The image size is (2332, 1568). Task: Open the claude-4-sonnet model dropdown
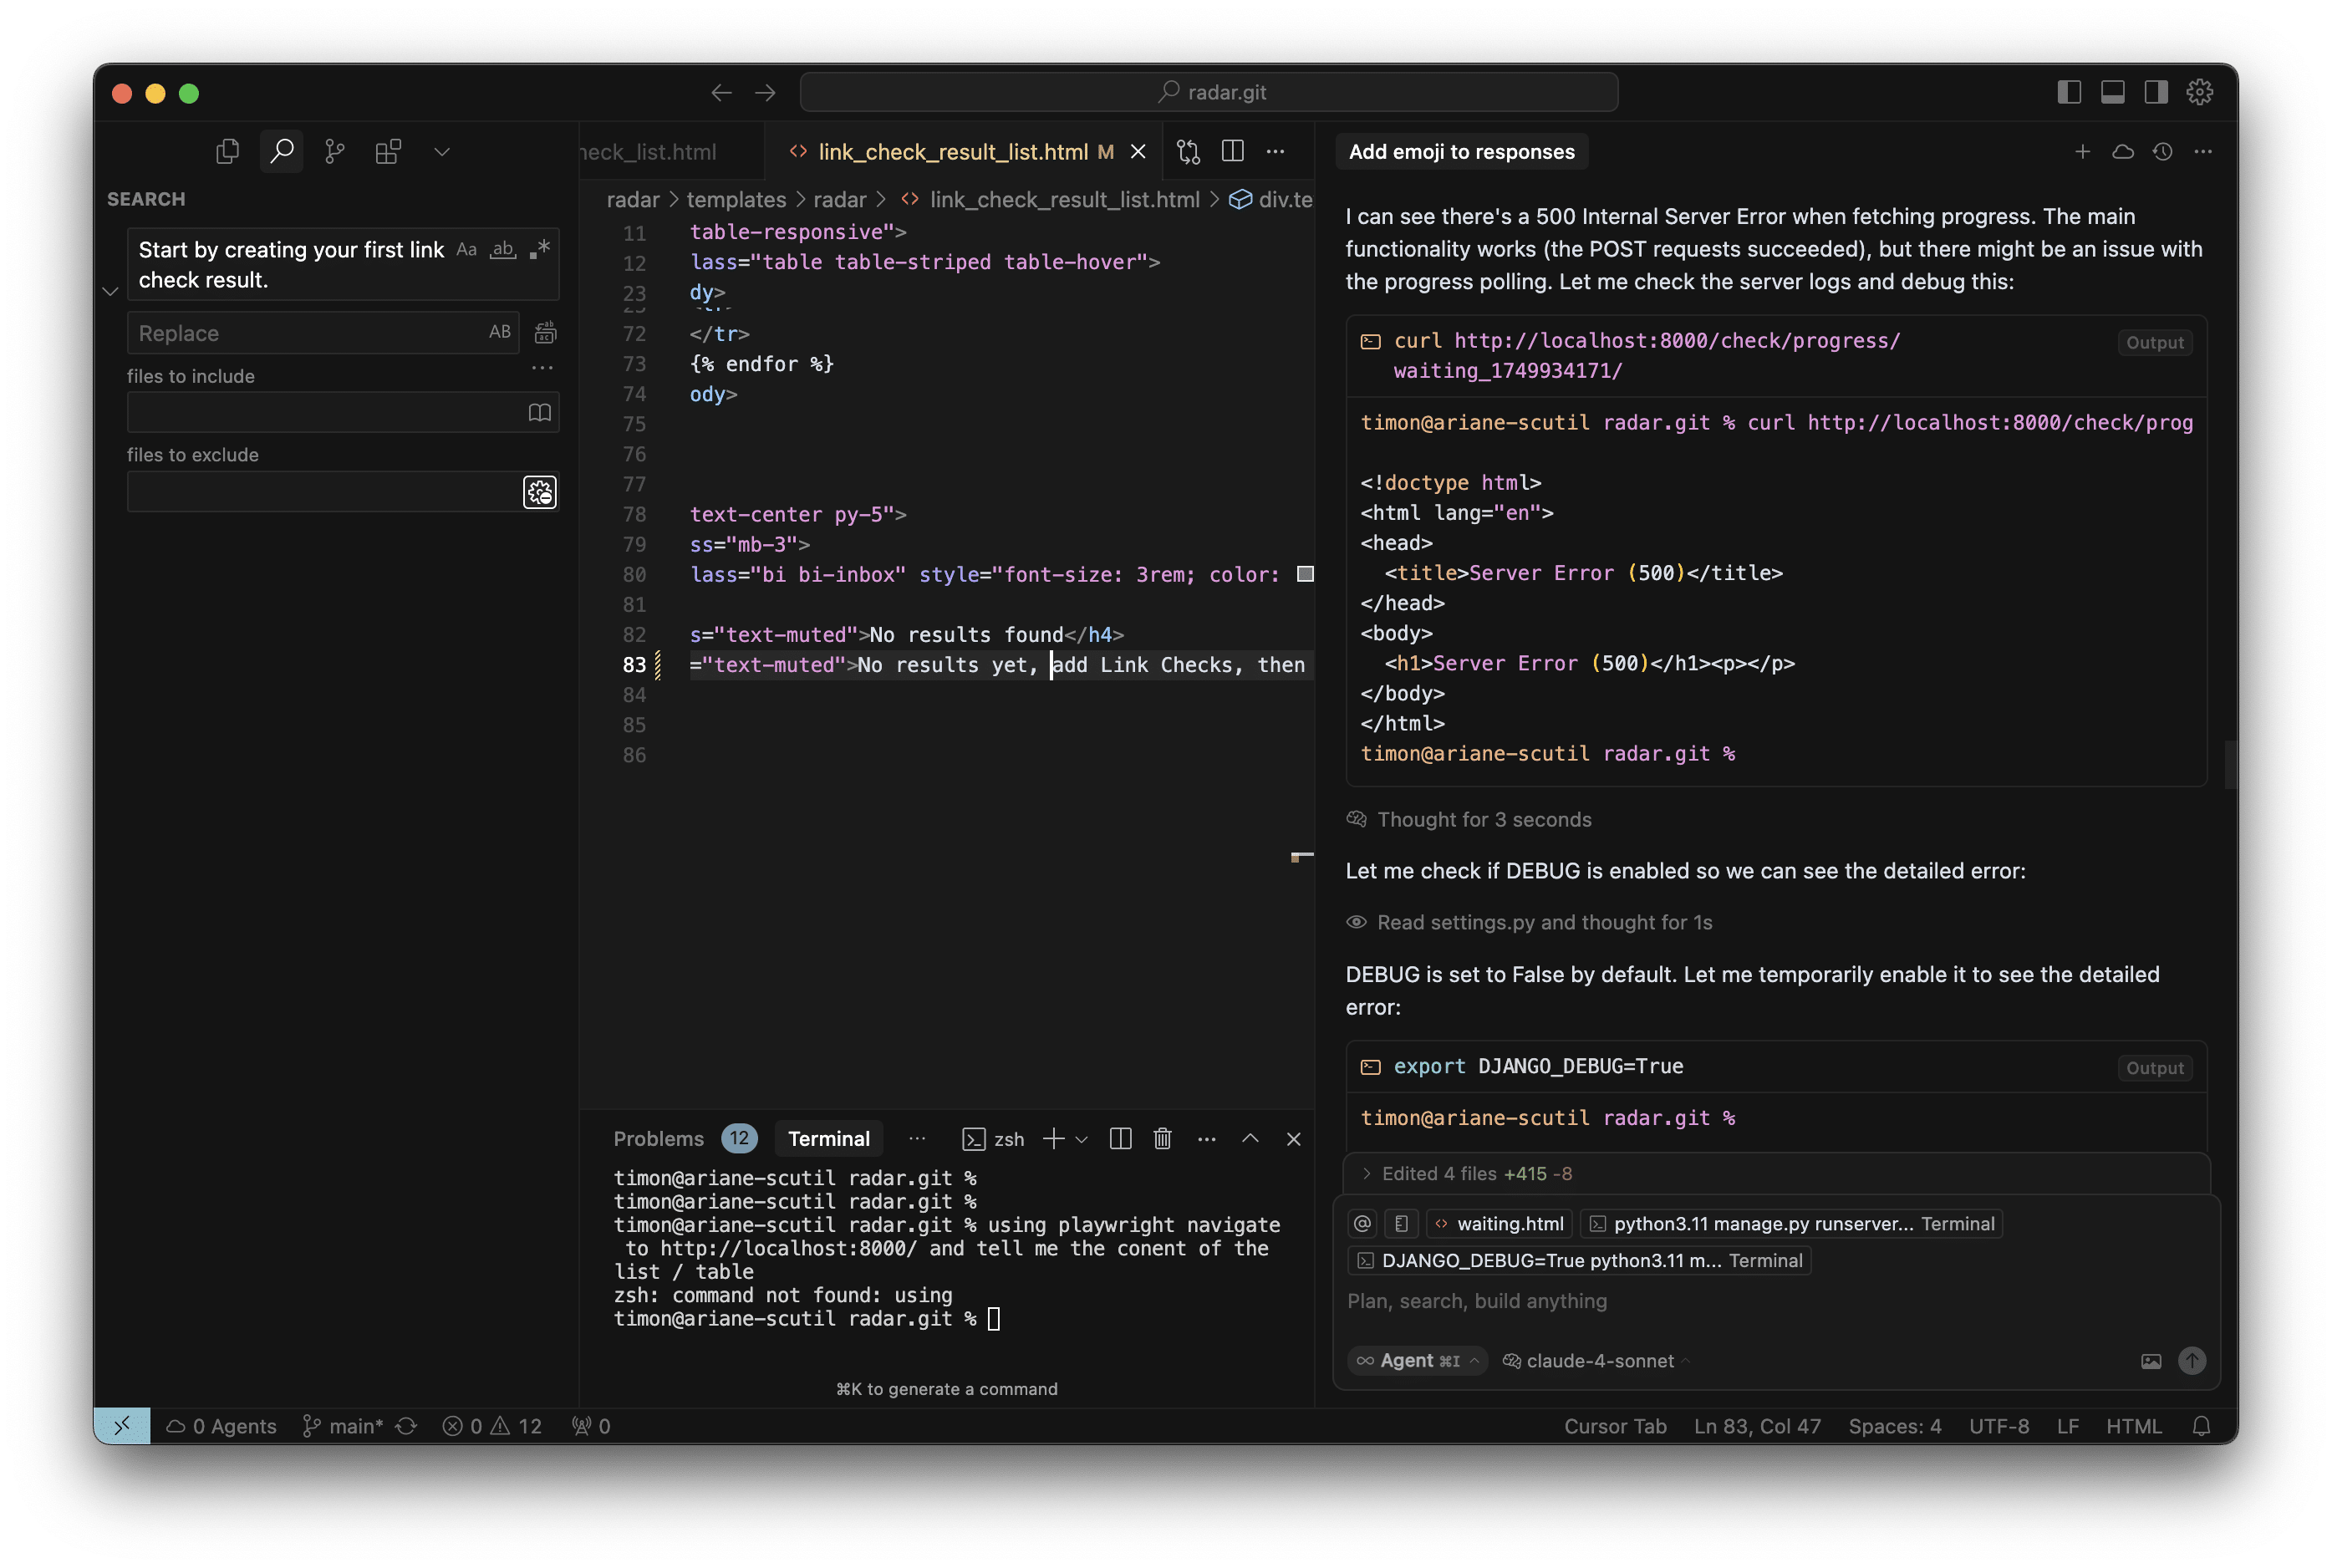click(x=1598, y=1361)
